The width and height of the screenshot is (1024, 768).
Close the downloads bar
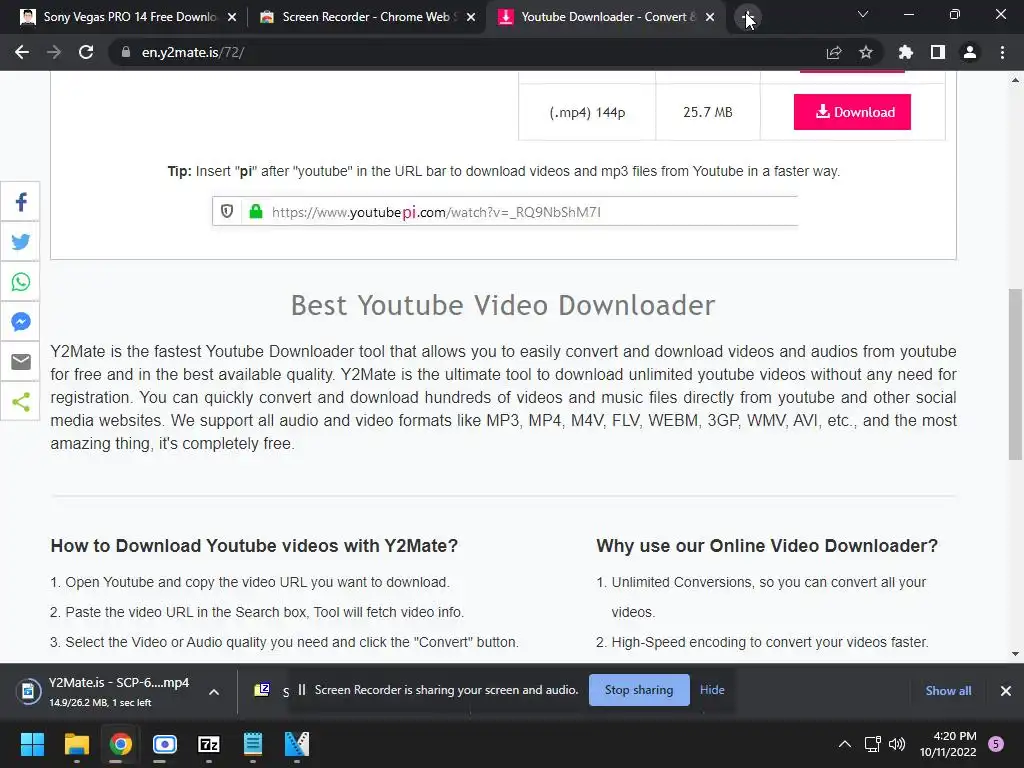tap(1006, 690)
